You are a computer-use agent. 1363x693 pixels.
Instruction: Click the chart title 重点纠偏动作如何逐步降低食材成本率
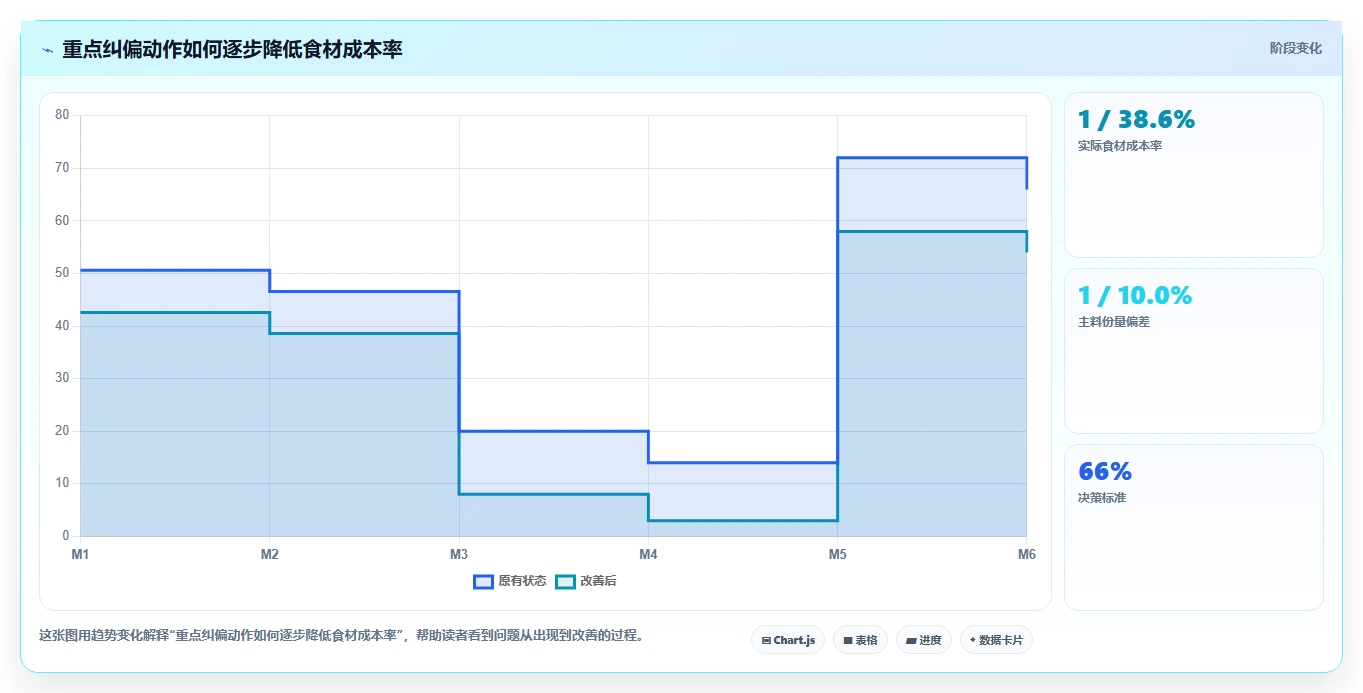click(232, 50)
